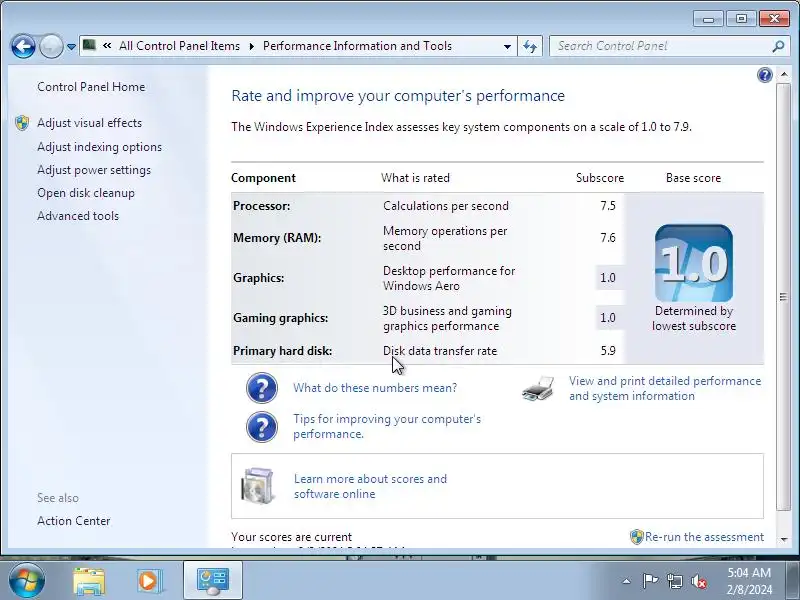This screenshot has width=800, height=600.
Task: Open the recent pages dropdown arrow
Action: tap(71, 46)
